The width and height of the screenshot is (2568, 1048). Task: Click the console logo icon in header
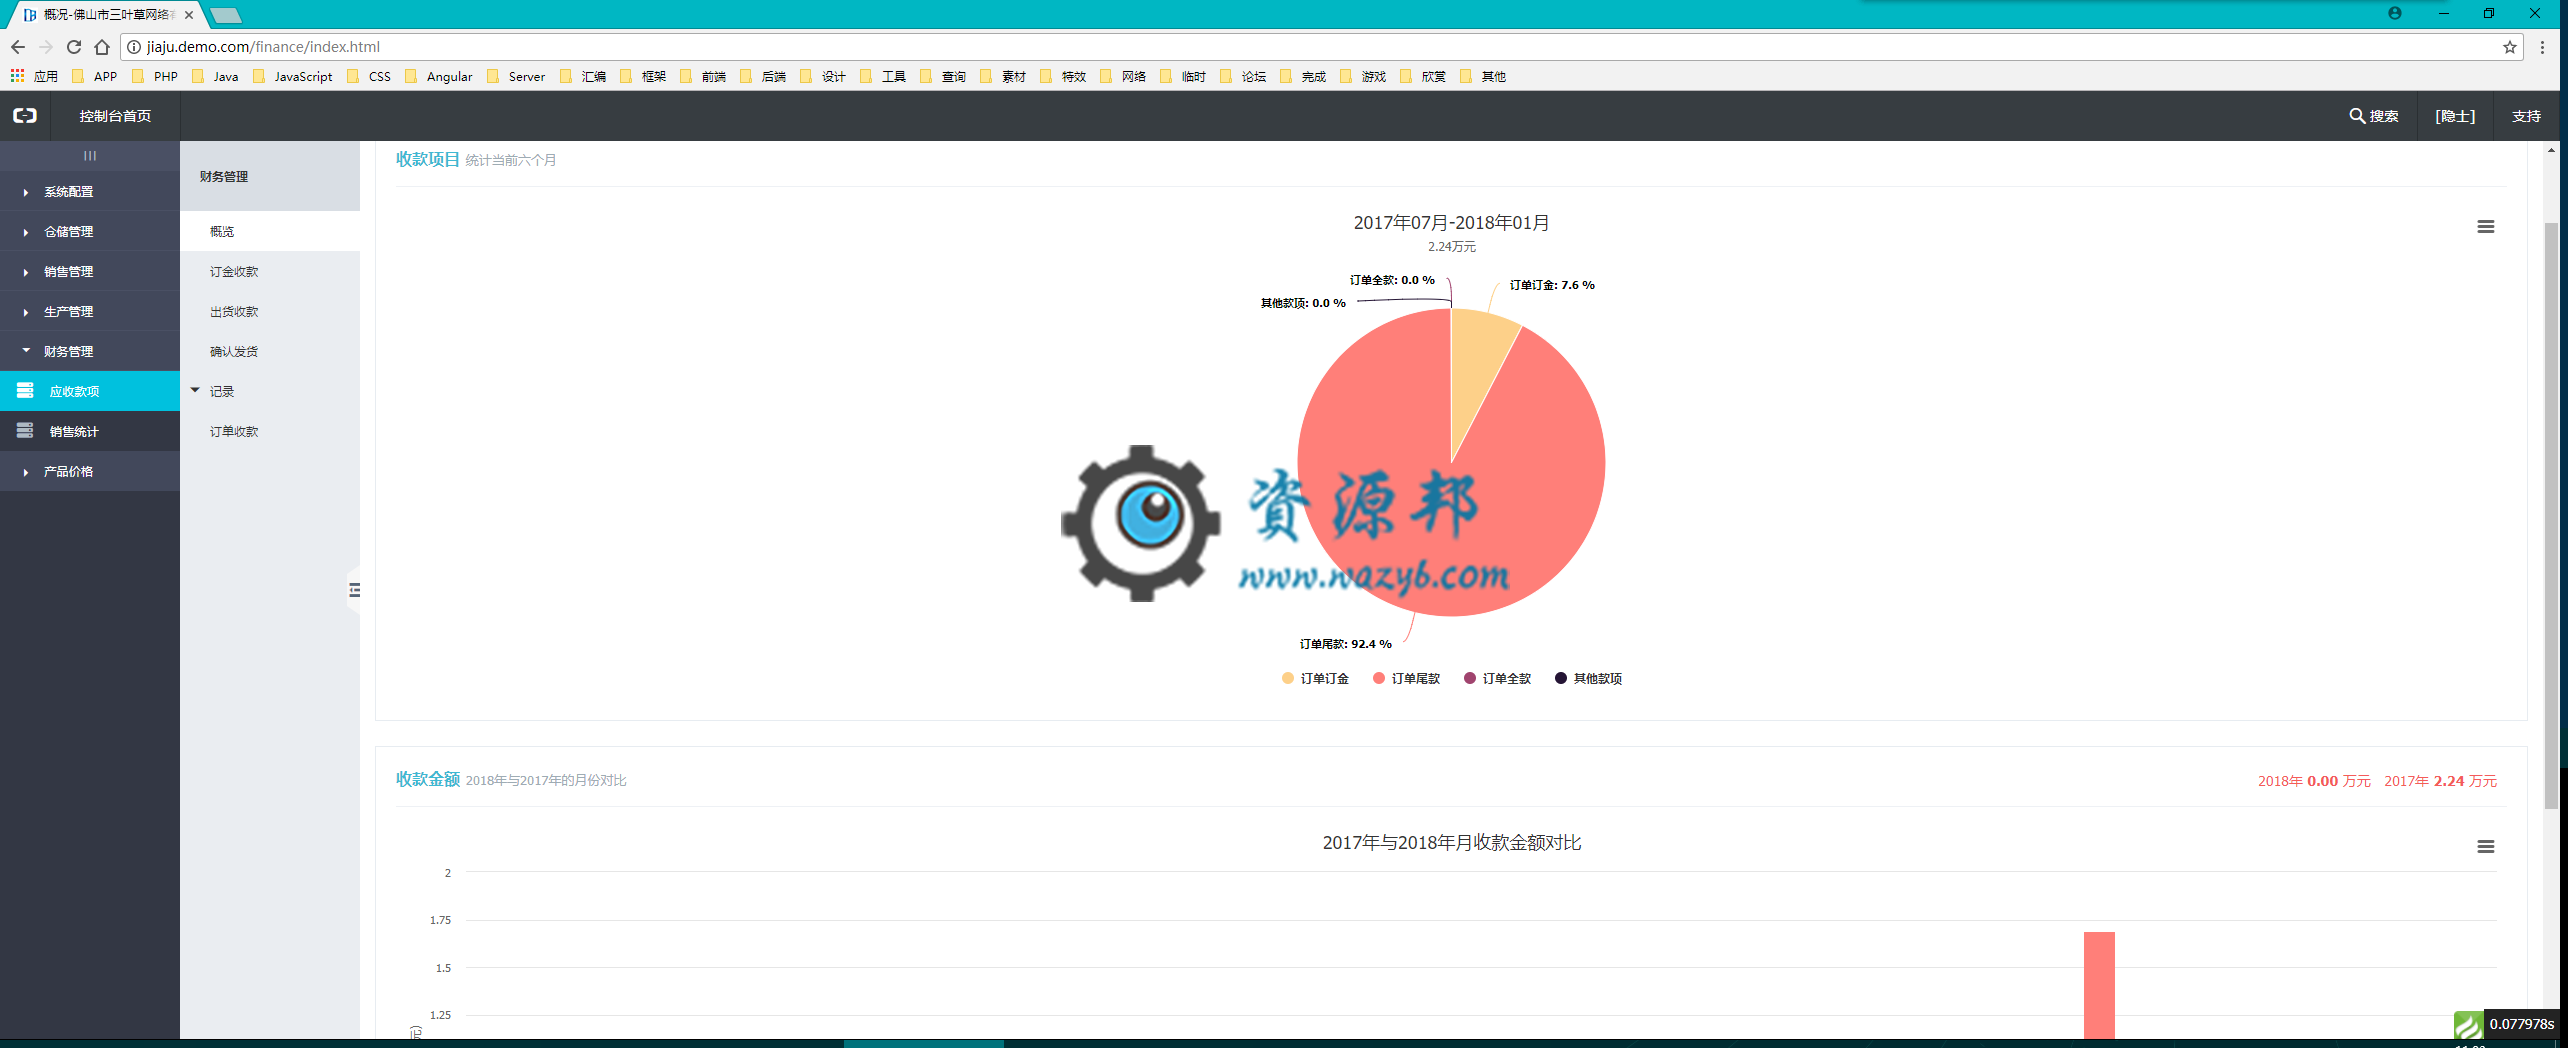tap(25, 116)
